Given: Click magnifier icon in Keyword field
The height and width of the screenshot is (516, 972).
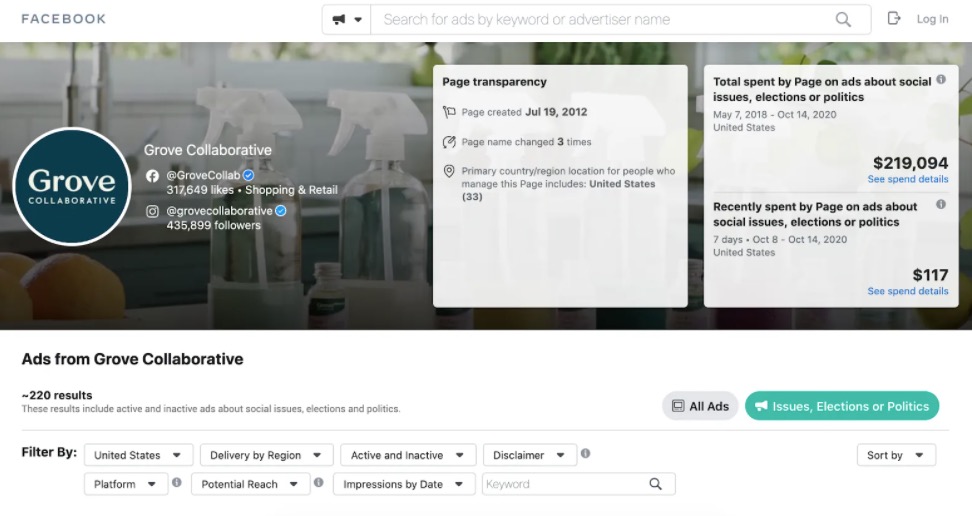Looking at the screenshot, I should [655, 484].
